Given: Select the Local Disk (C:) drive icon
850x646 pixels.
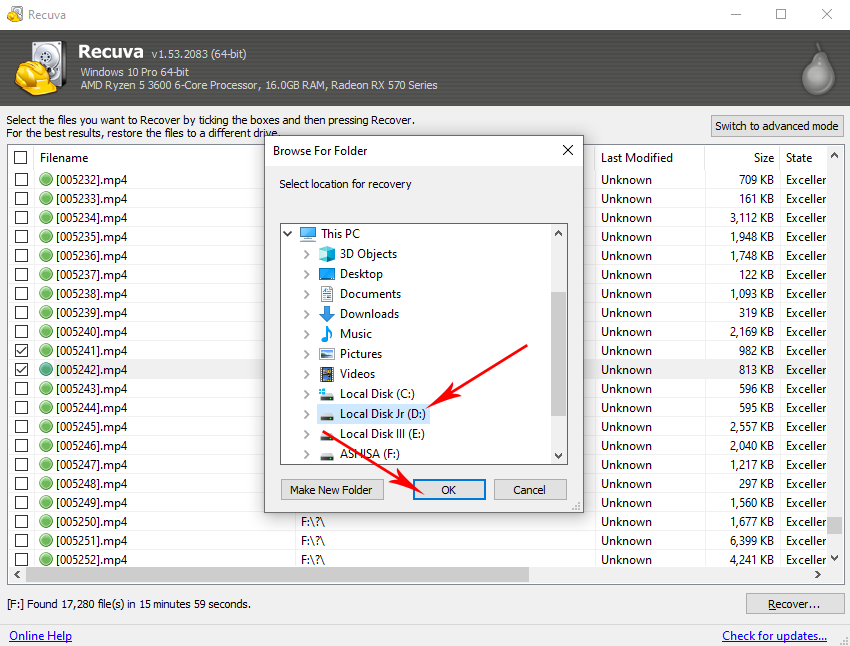Looking at the screenshot, I should [x=327, y=394].
